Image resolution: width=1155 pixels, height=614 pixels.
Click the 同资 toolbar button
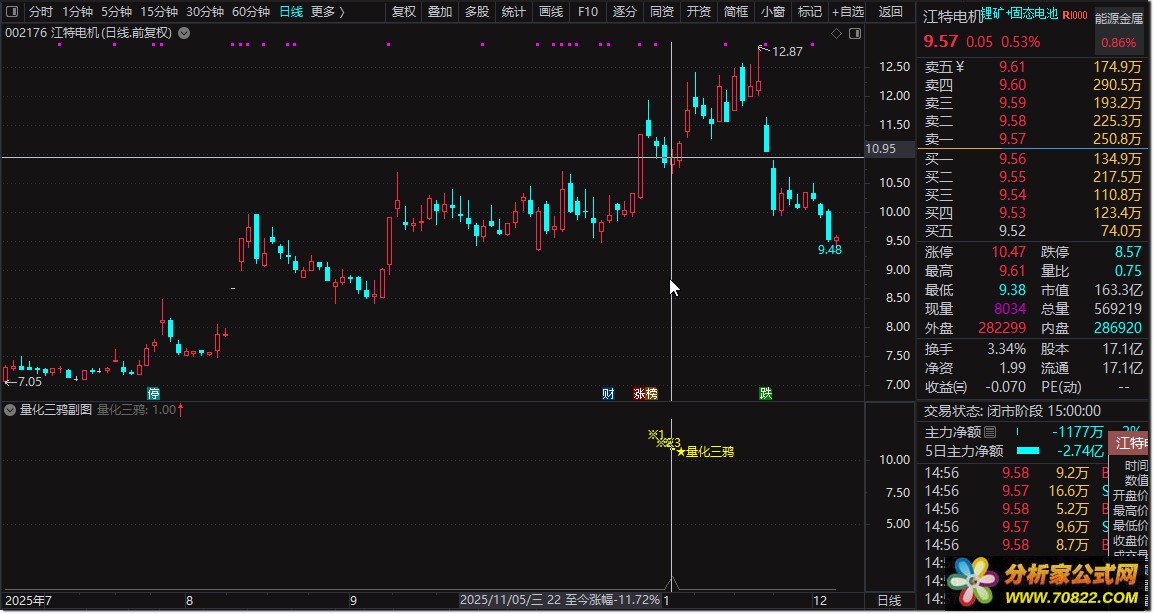coord(661,12)
